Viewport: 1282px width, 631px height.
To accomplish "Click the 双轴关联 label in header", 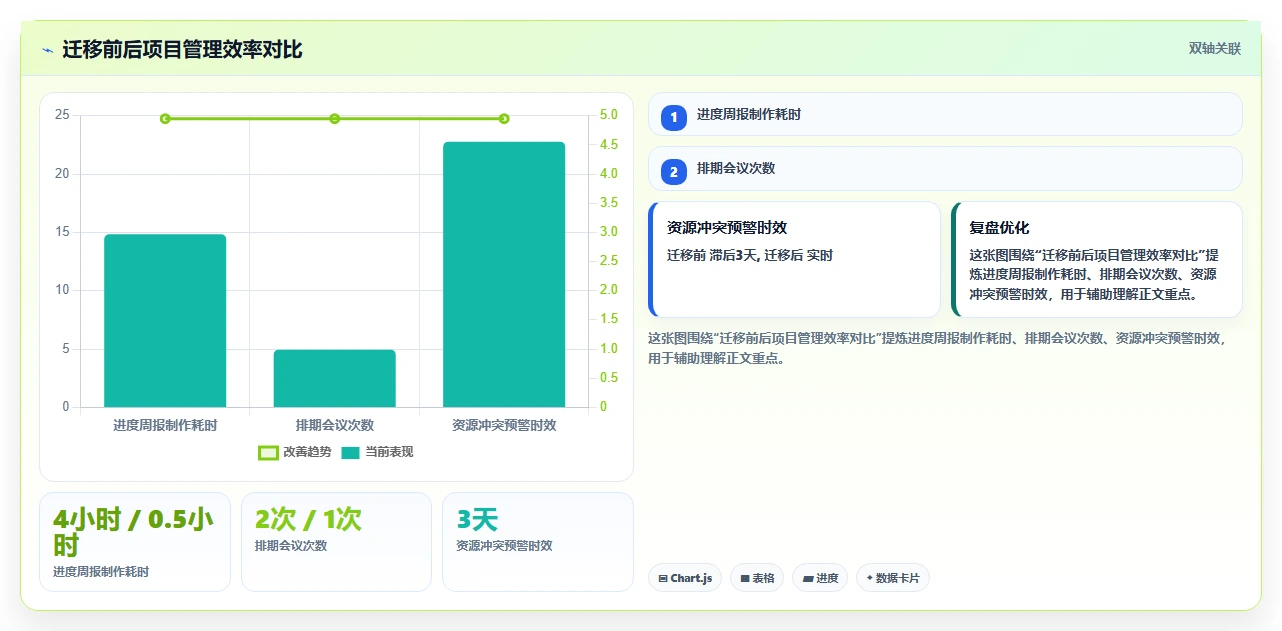I will (x=1214, y=49).
